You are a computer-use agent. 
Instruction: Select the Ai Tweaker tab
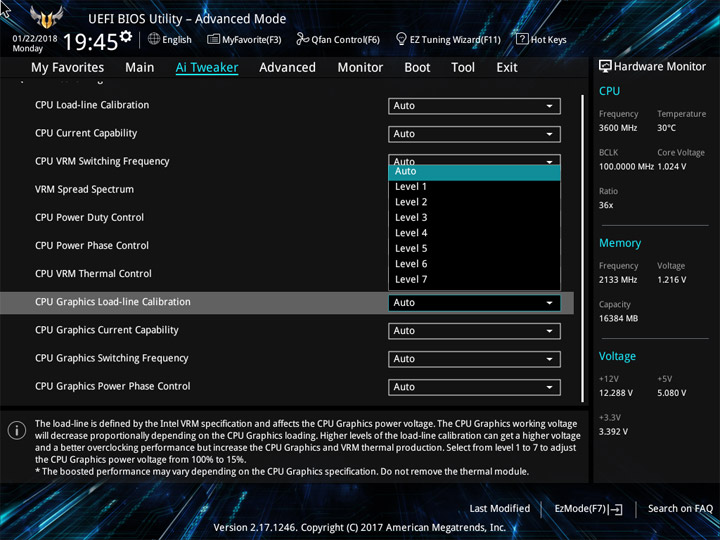pyautogui.click(x=207, y=68)
